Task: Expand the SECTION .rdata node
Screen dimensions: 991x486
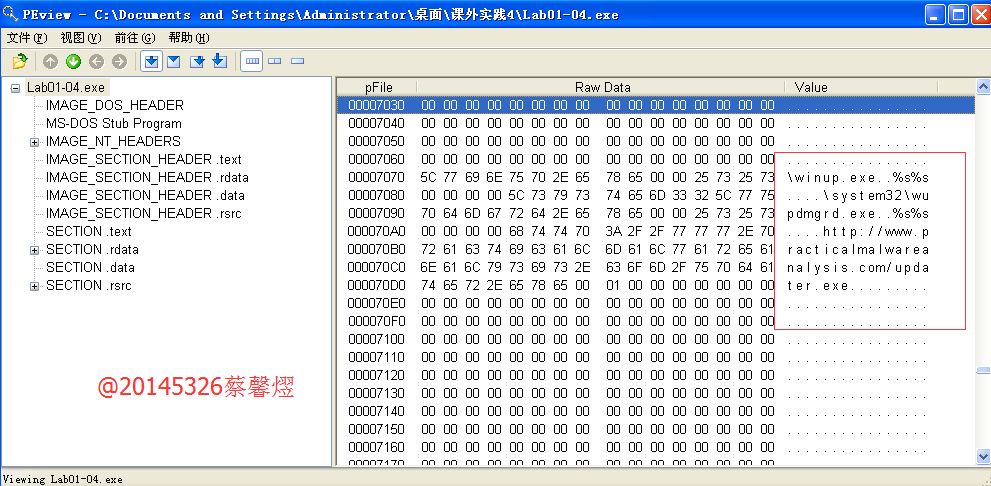Action: tap(34, 250)
